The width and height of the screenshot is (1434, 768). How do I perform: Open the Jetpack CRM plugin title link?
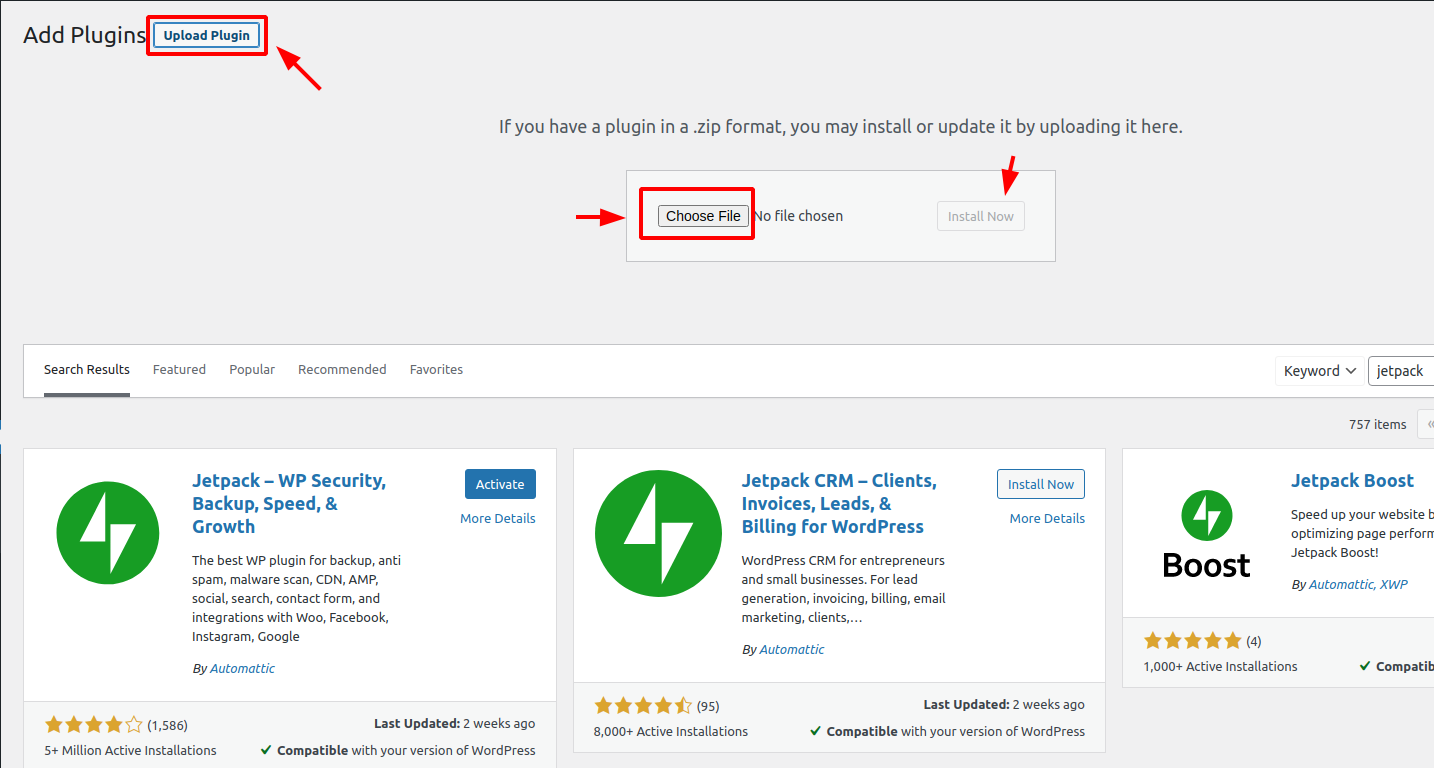click(x=839, y=503)
